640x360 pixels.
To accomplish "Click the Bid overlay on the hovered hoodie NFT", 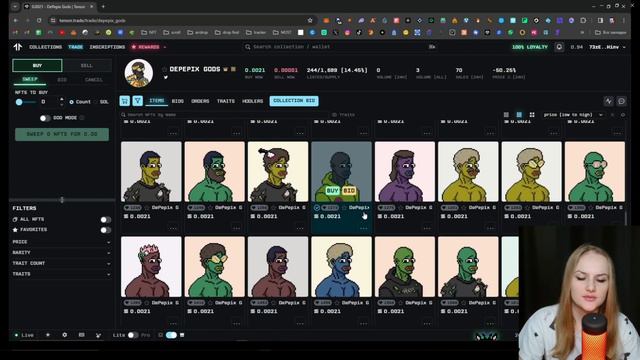I will coord(349,191).
